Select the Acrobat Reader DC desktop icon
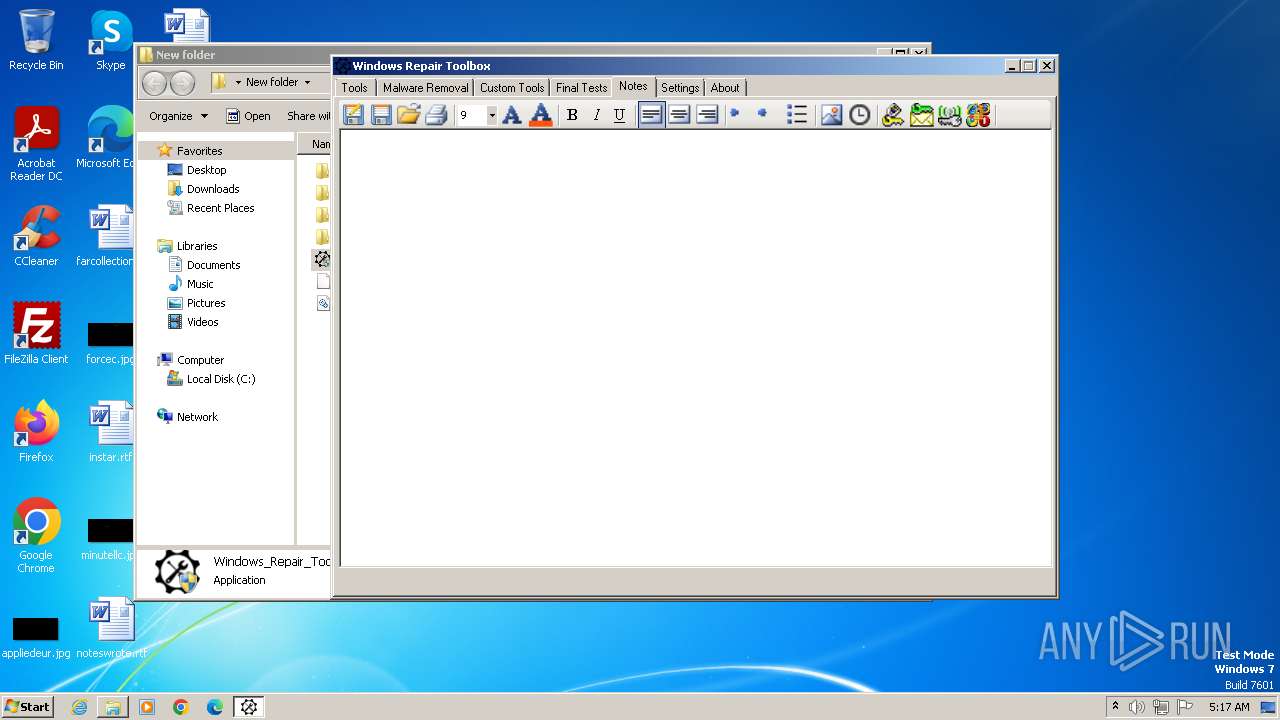This screenshot has height=720, width=1280. point(36,145)
